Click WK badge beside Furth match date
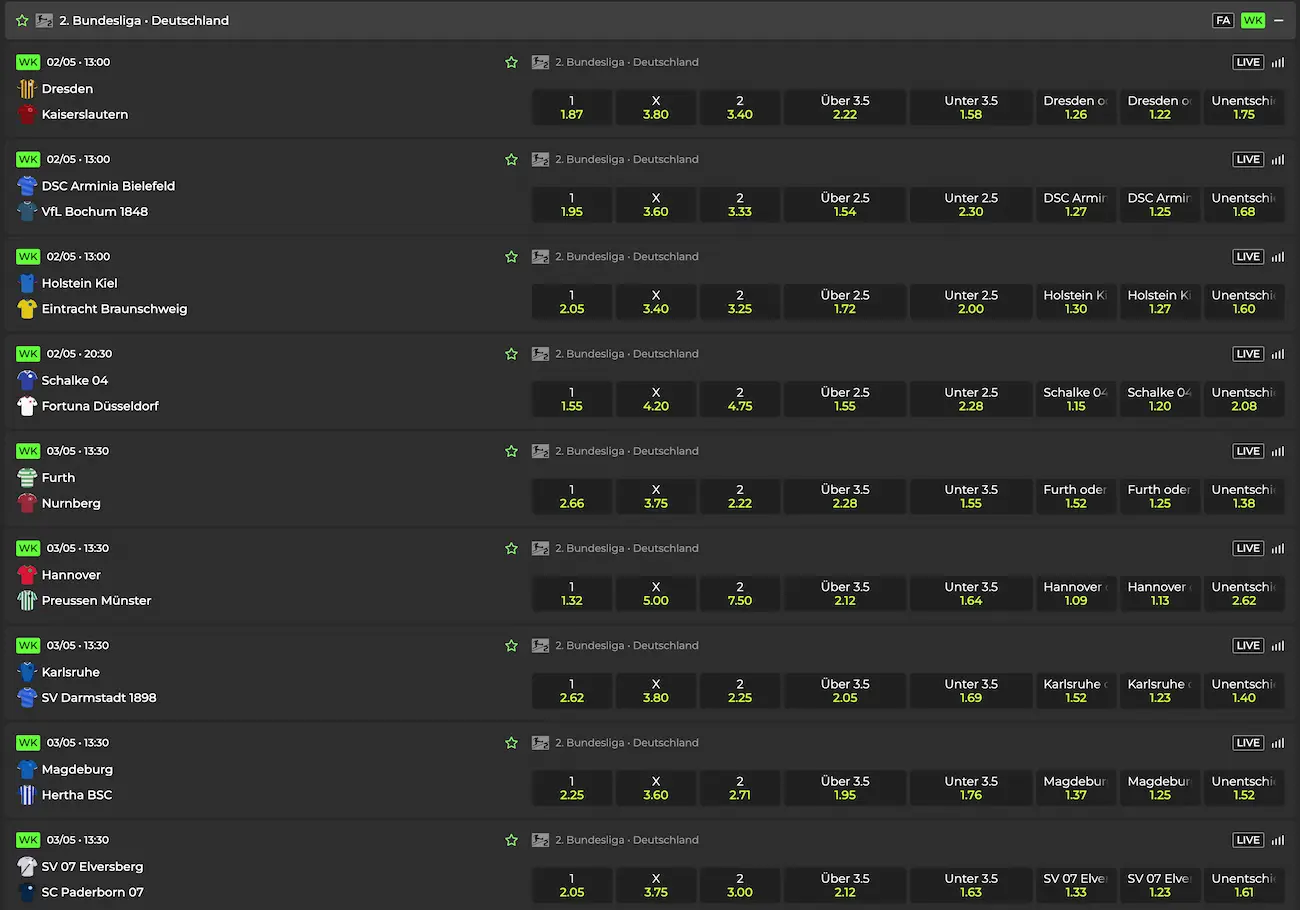Image resolution: width=1300 pixels, height=910 pixels. pos(28,451)
